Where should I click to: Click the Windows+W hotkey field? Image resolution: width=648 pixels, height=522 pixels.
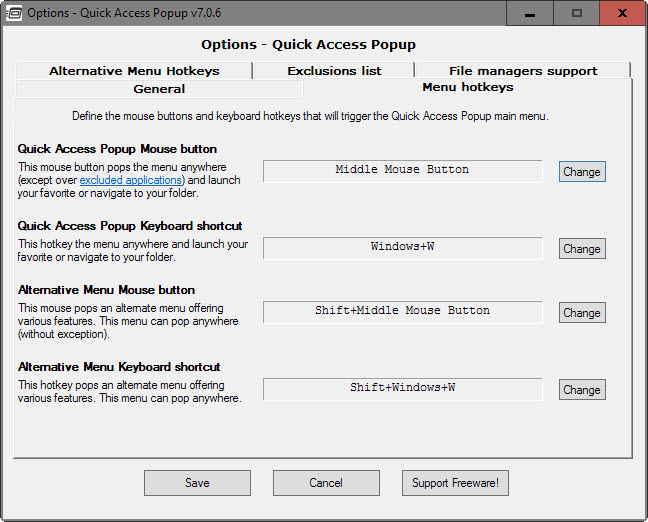click(x=403, y=248)
